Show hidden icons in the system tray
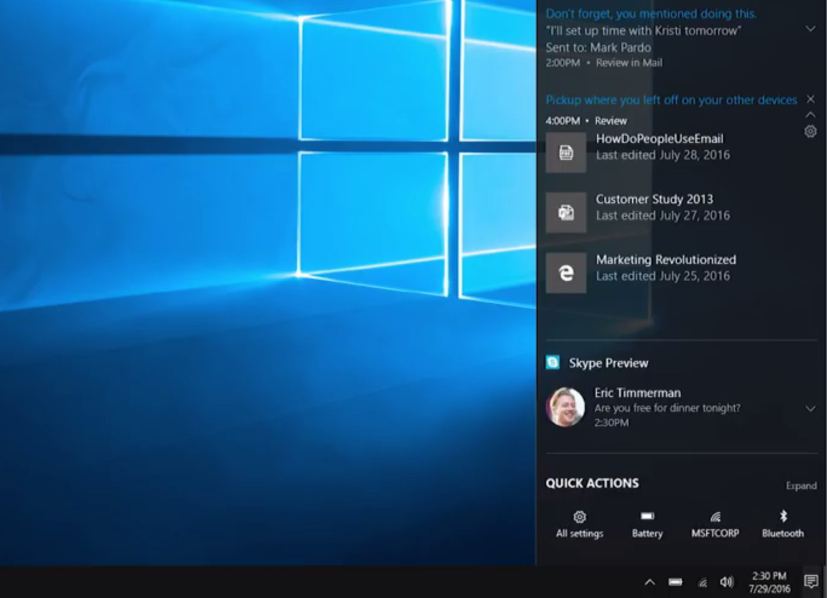827x598 pixels. pos(649,582)
